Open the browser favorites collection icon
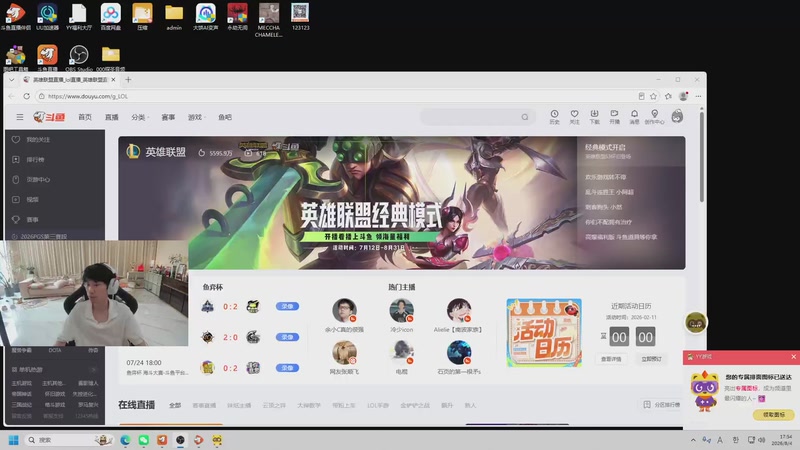800x450 pixels. (x=668, y=96)
